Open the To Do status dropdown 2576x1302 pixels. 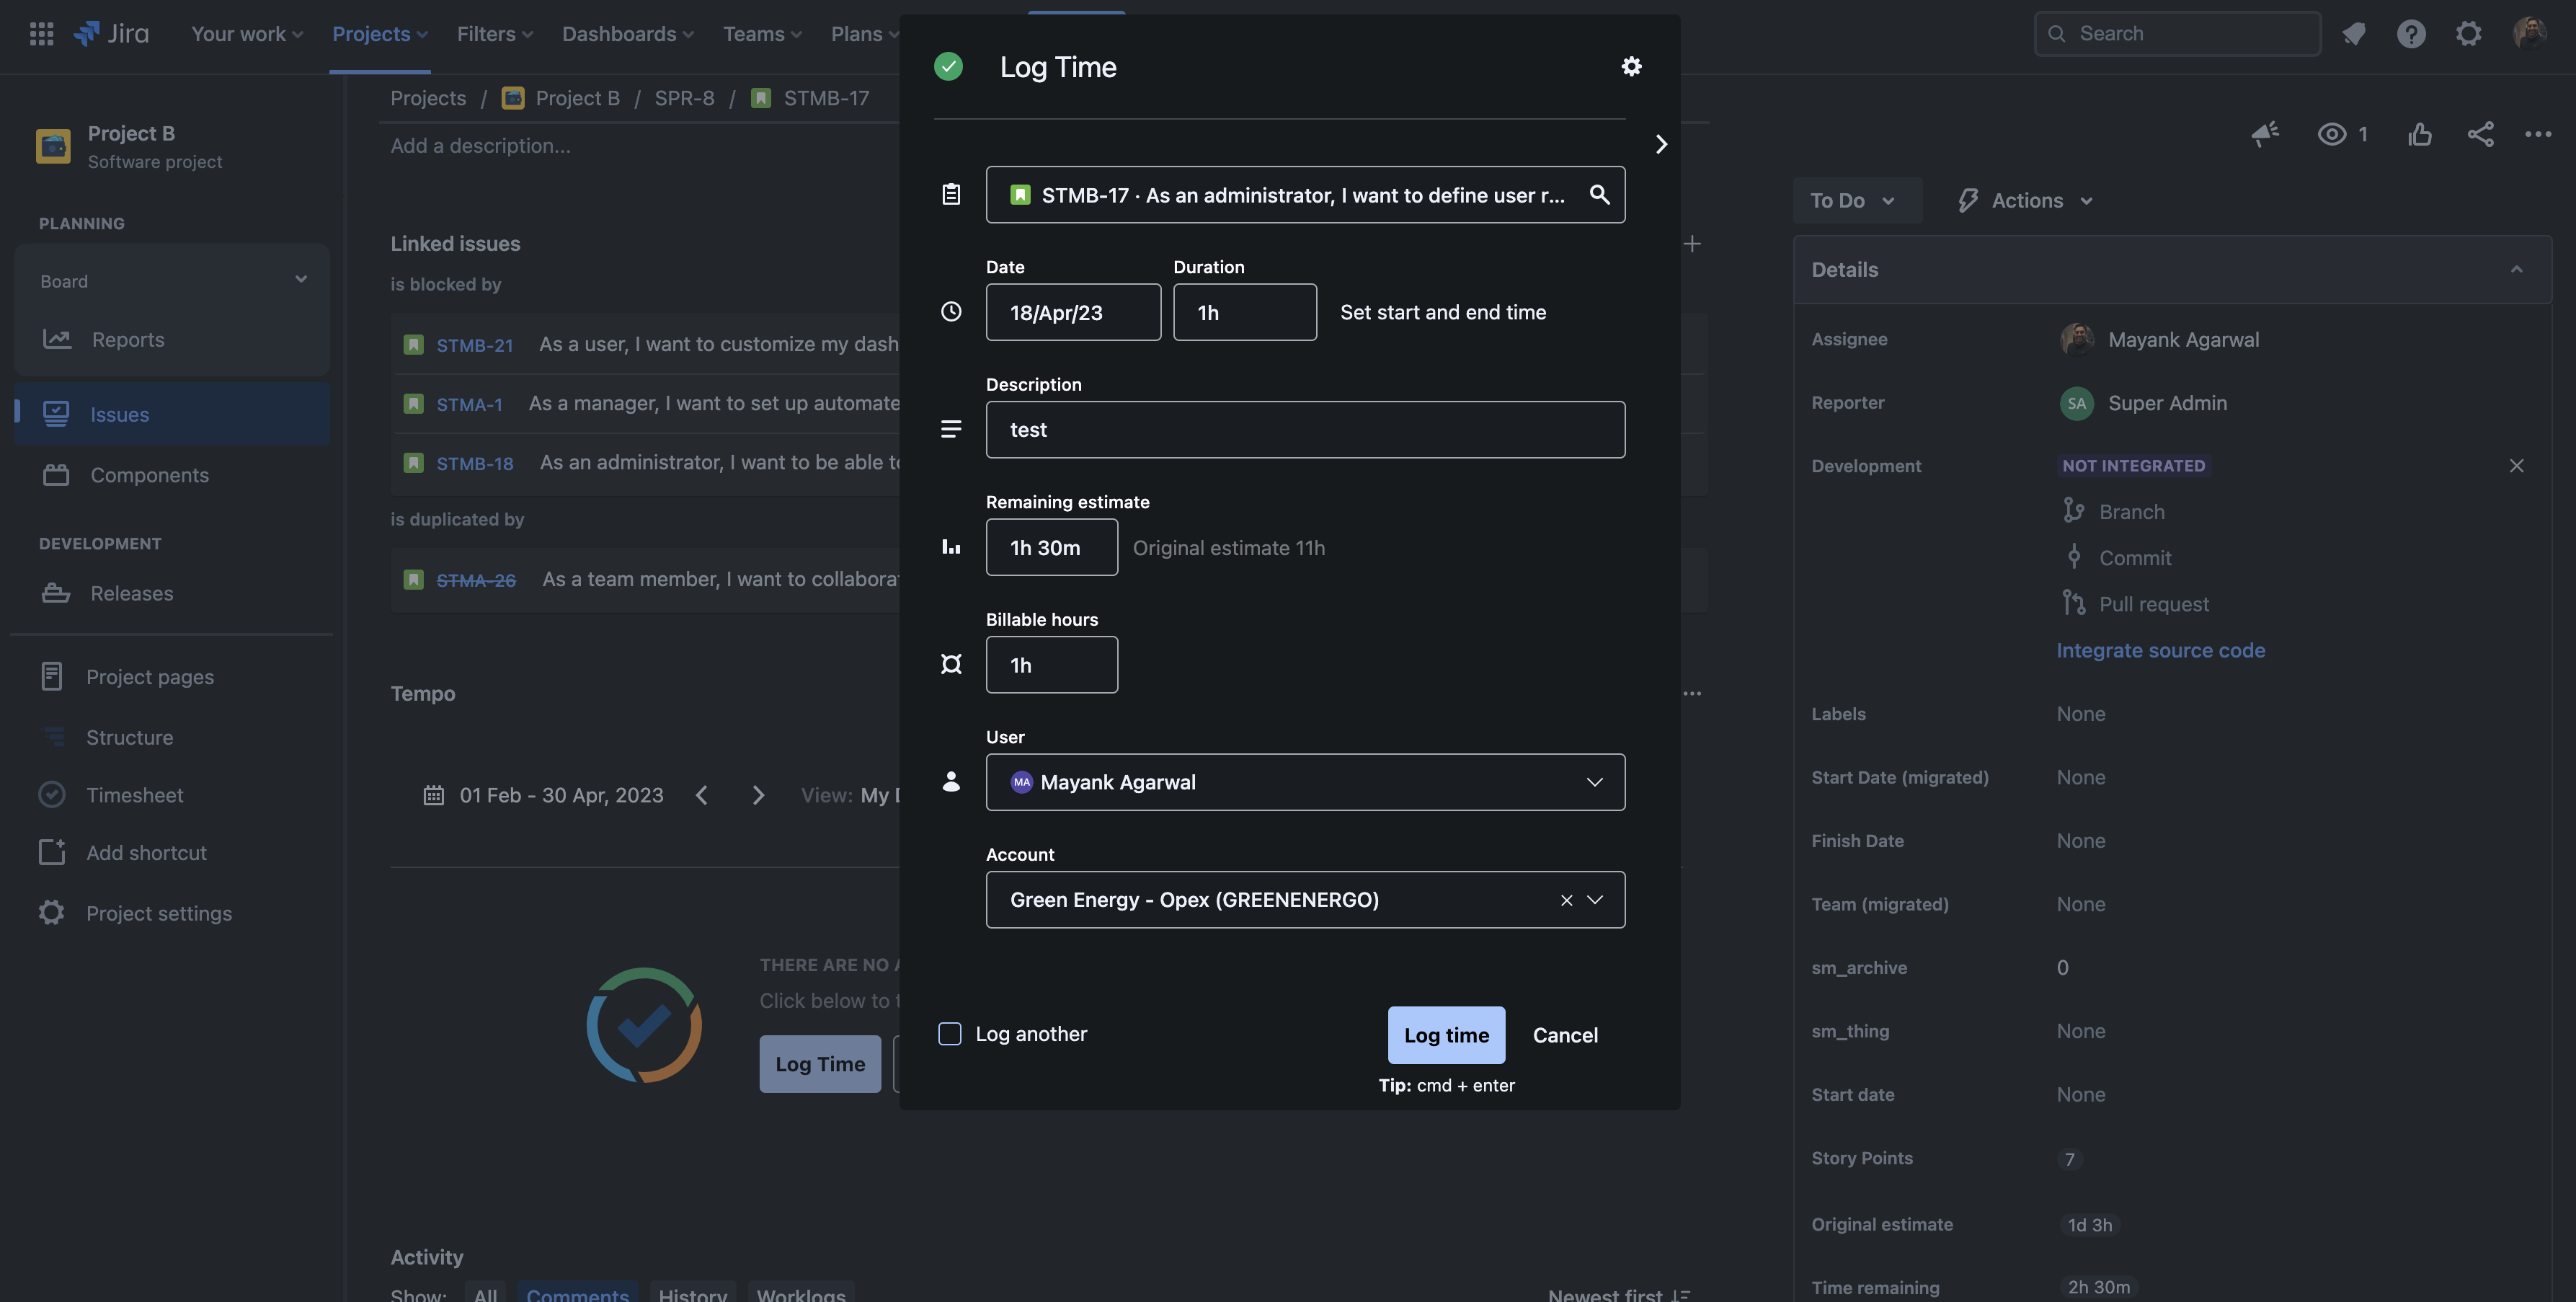[x=1855, y=200]
